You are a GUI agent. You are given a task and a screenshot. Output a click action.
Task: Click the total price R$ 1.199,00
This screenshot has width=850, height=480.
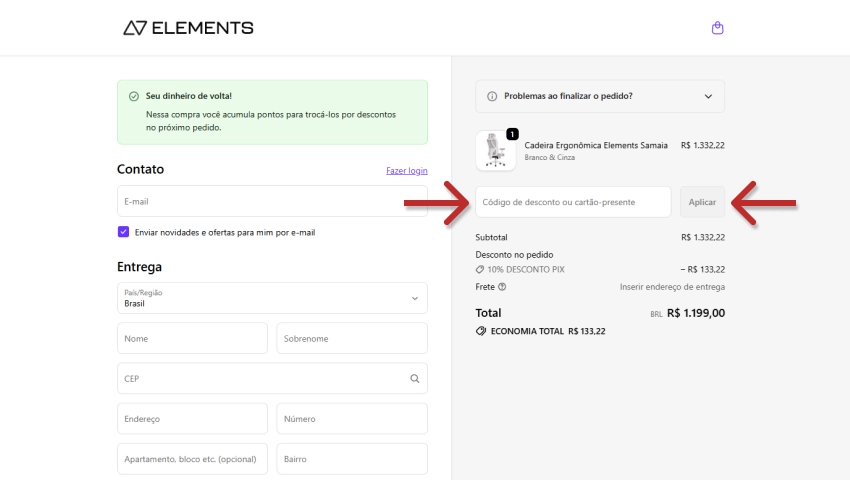(696, 313)
